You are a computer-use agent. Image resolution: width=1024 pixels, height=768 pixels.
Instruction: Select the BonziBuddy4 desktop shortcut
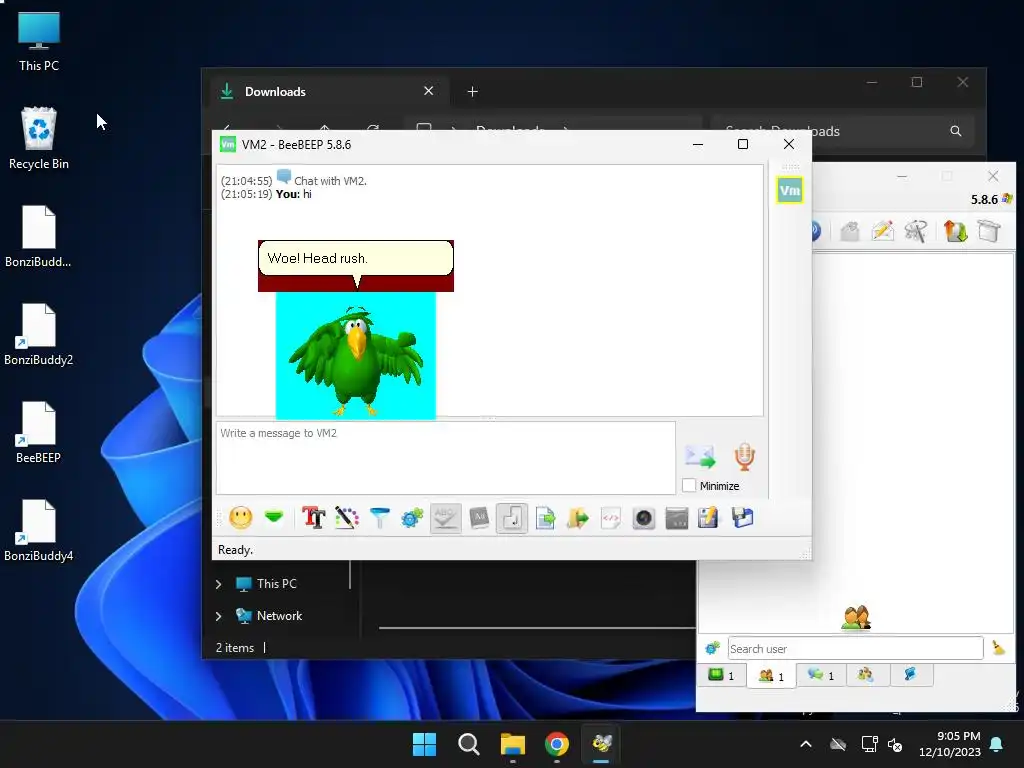coord(39,530)
